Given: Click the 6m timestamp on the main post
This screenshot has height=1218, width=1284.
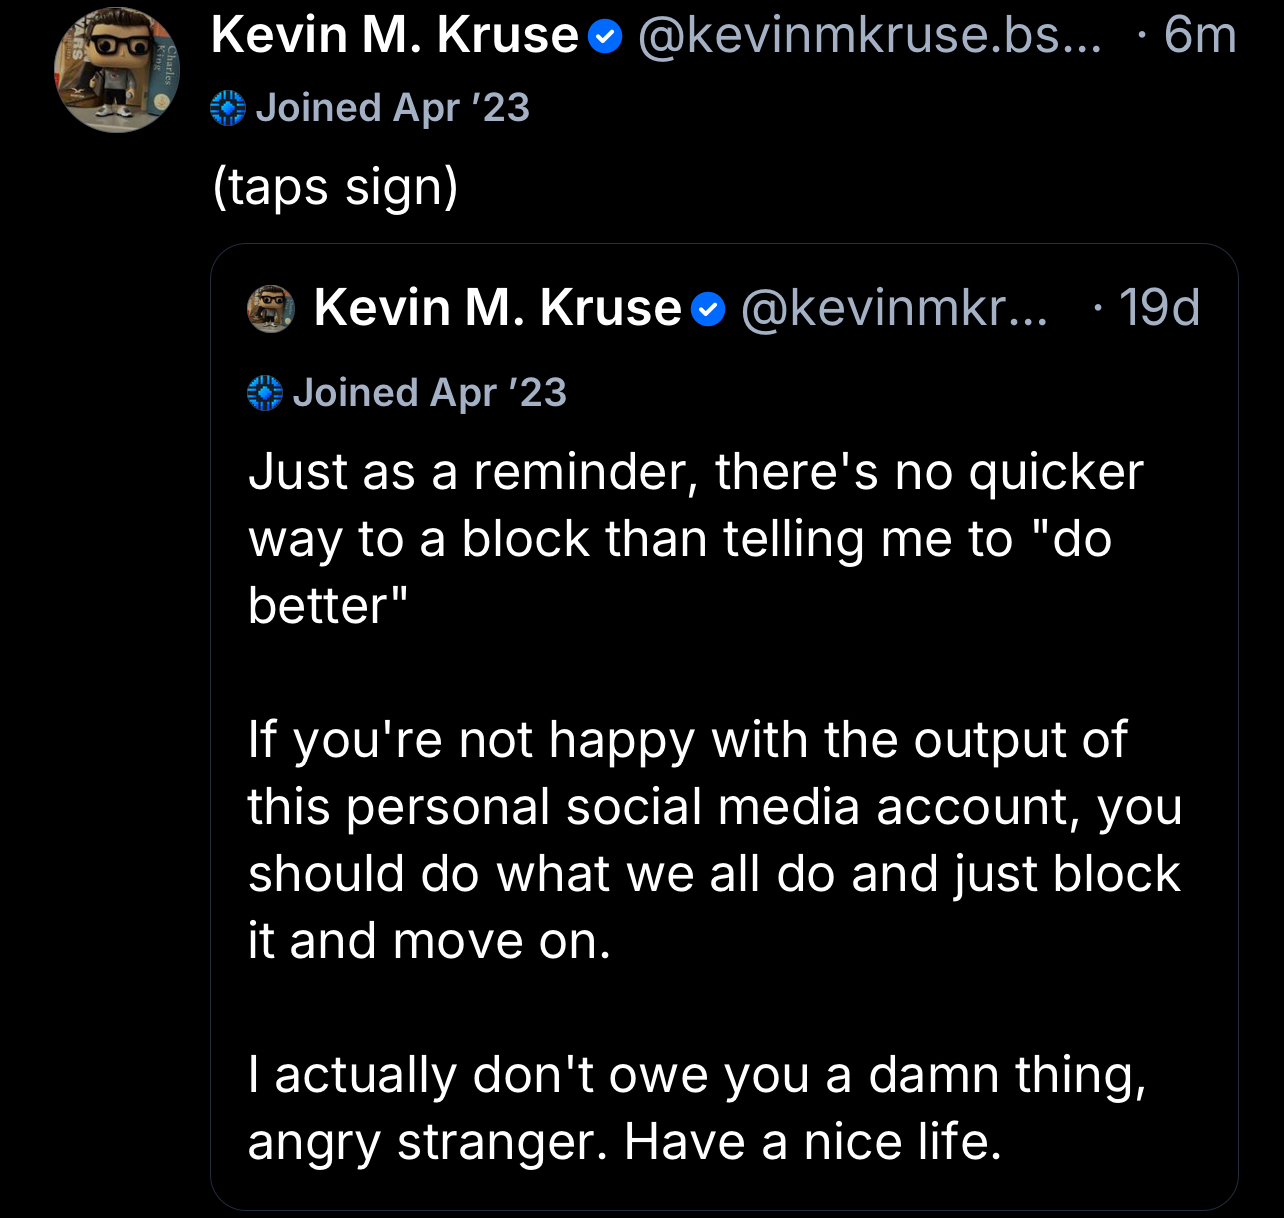Looking at the screenshot, I should (x=1199, y=36).
